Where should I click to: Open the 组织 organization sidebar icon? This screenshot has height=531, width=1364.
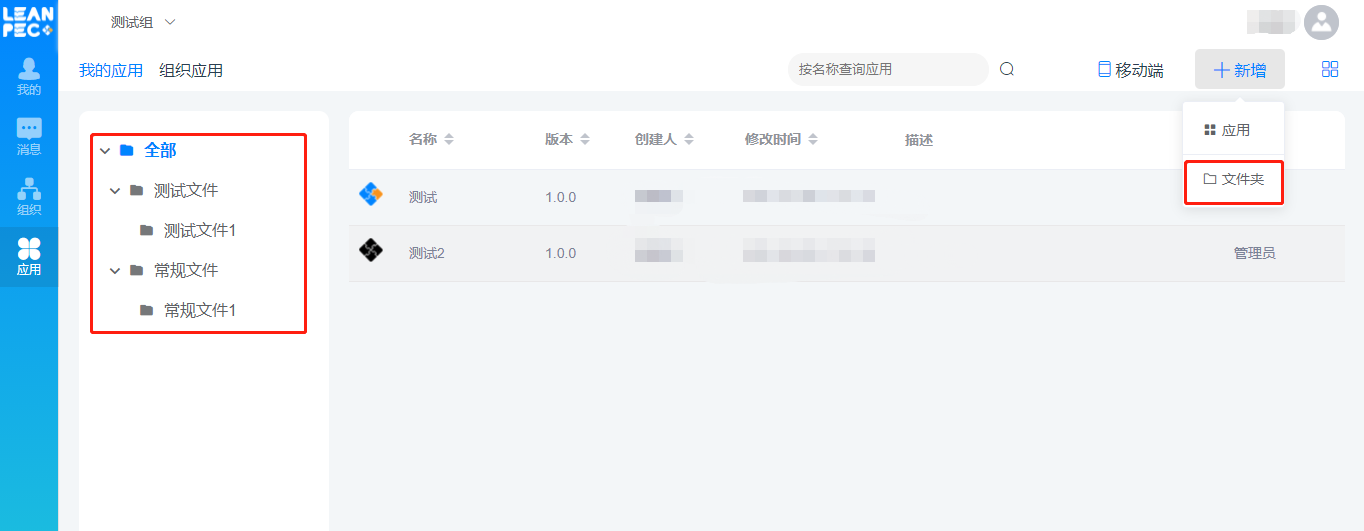click(29, 196)
